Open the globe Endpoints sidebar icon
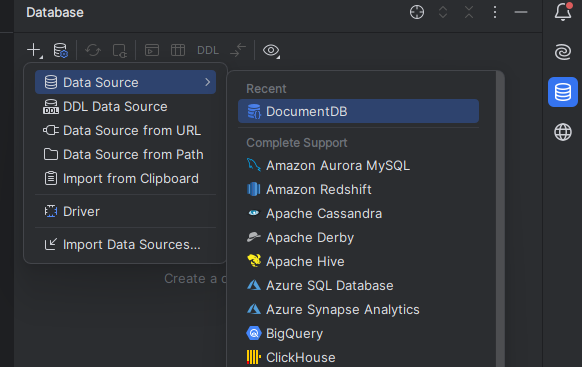This screenshot has width=582, height=367. [x=563, y=132]
